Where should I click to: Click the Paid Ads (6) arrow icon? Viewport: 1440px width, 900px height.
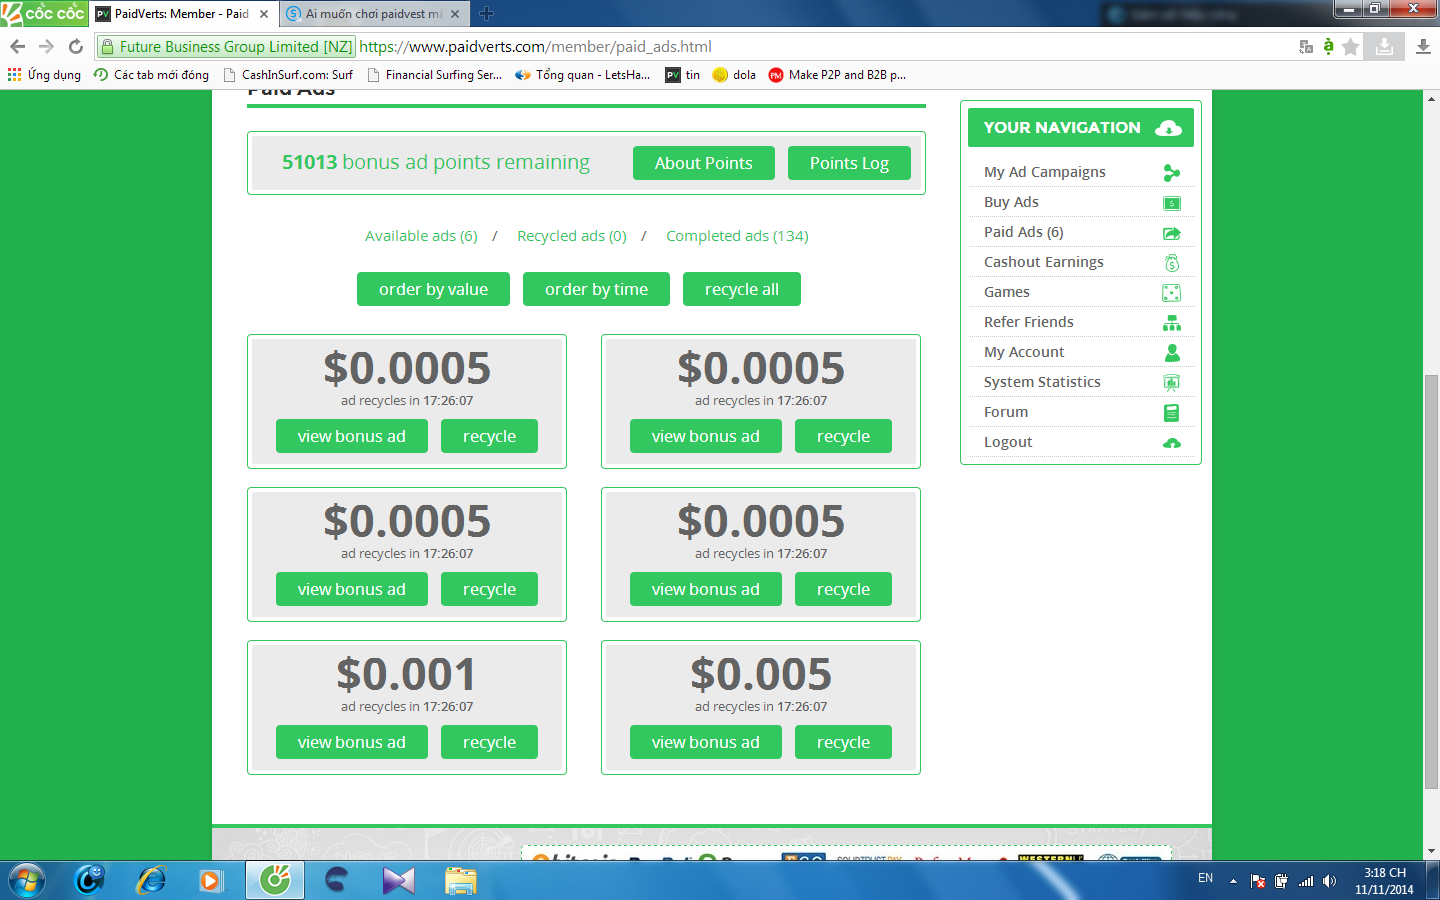pos(1172,233)
